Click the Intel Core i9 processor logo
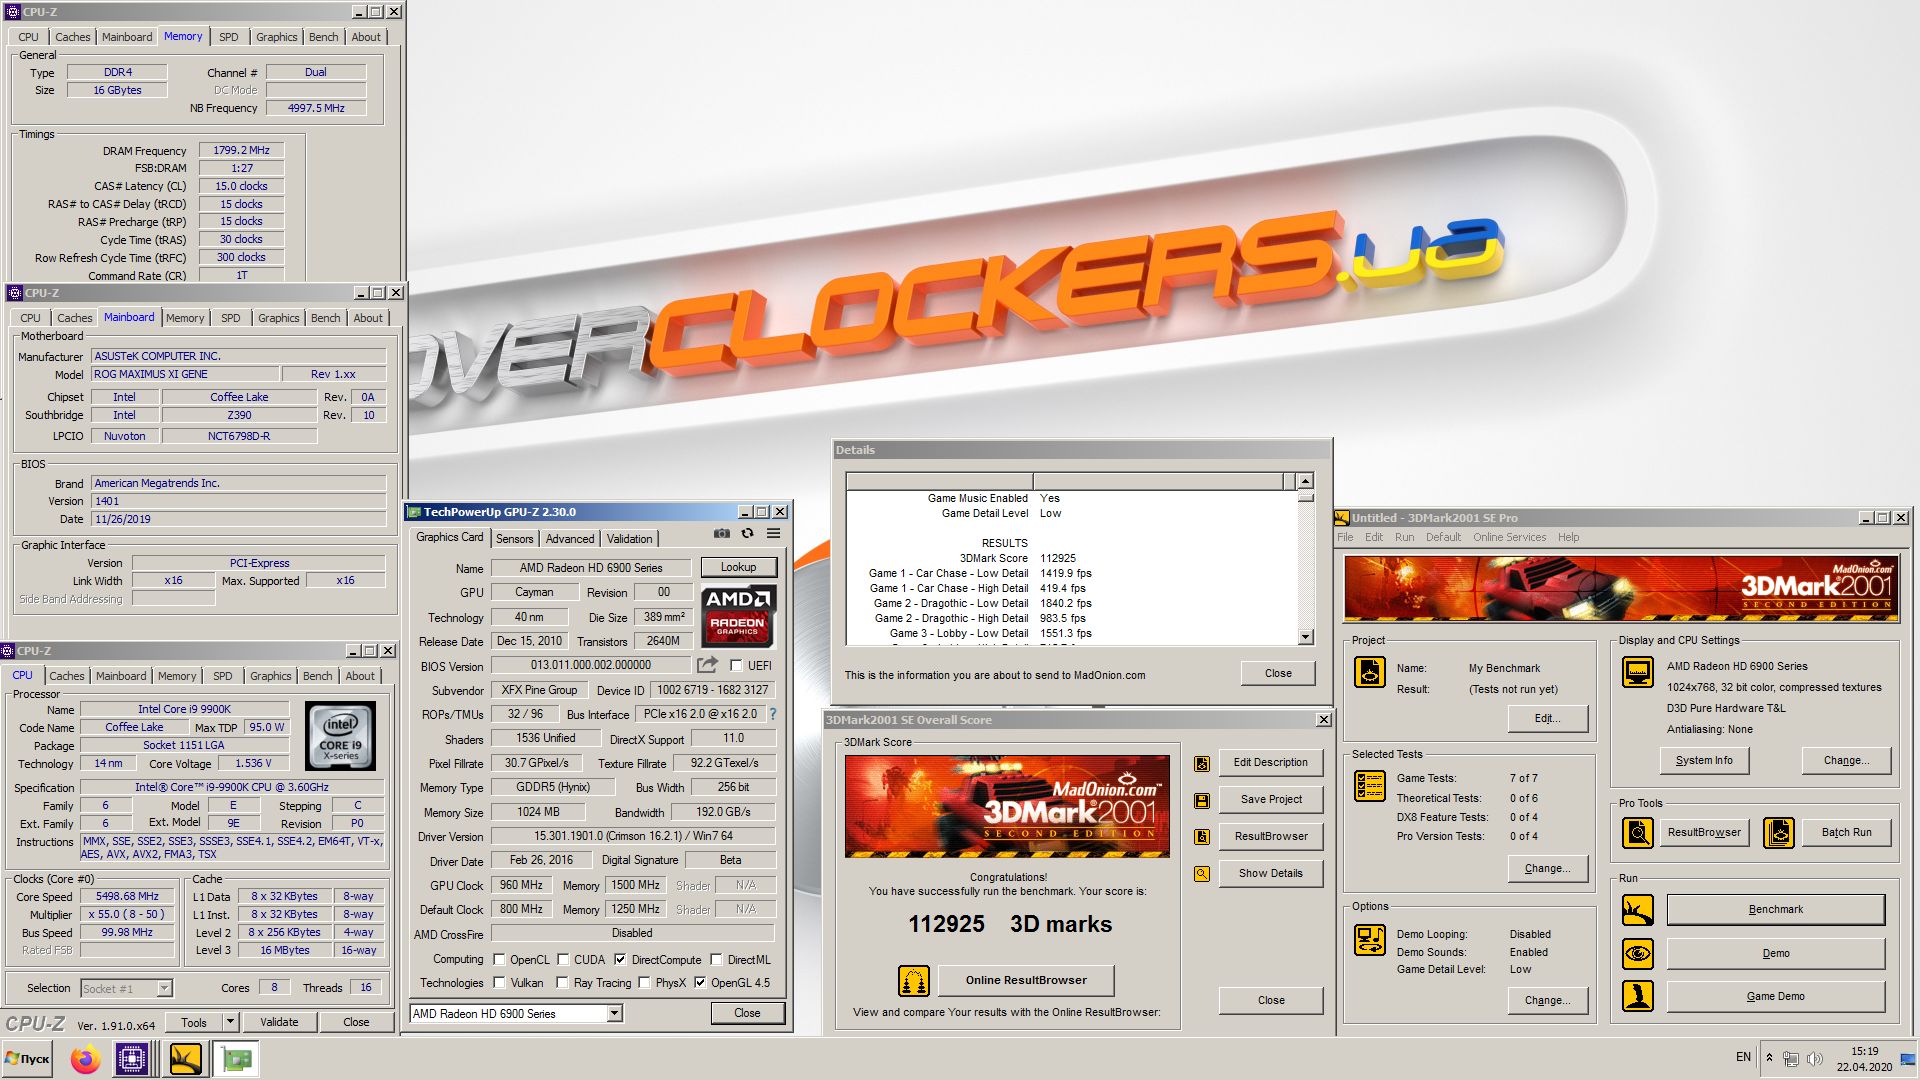 [x=341, y=736]
